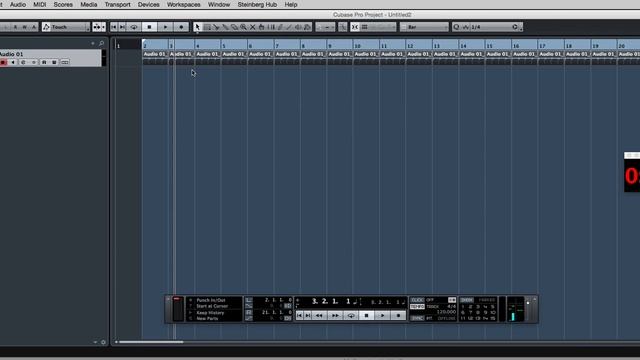
Task: Open the Start at Cursor option
Action: (x=212, y=306)
